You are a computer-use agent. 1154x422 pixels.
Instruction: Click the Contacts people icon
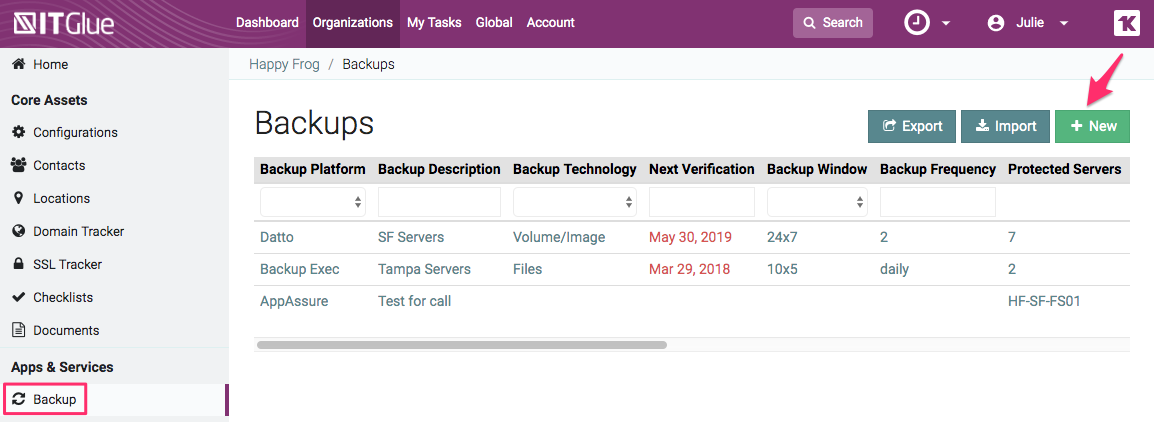tap(18, 165)
